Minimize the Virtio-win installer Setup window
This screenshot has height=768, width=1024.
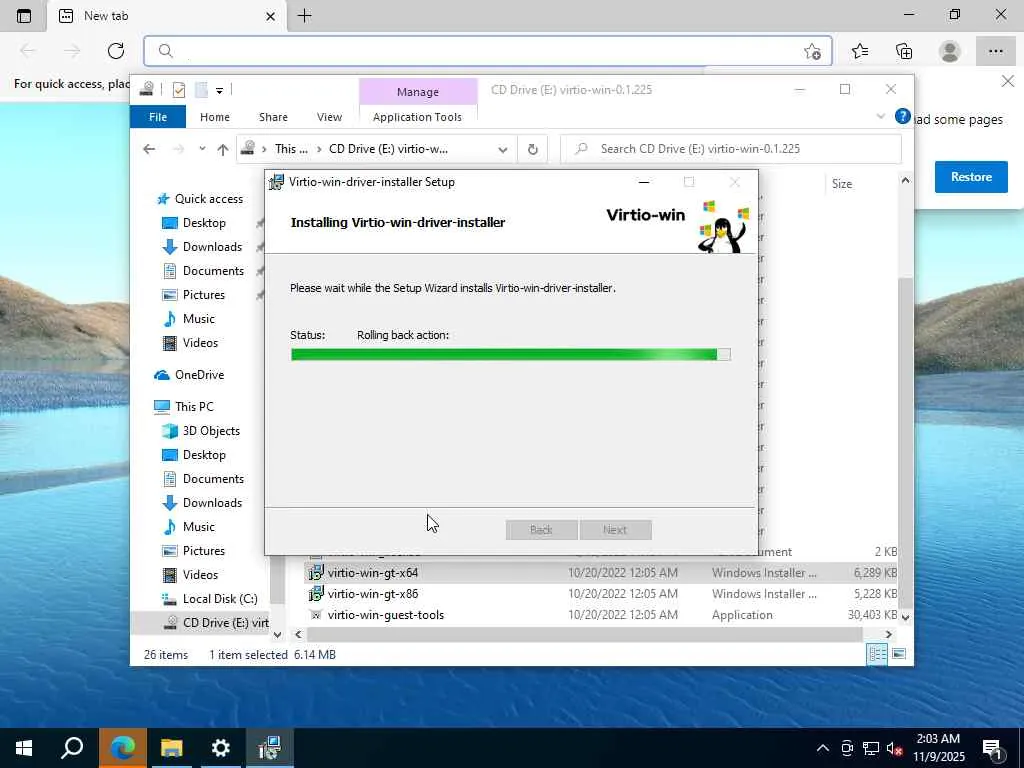point(644,182)
